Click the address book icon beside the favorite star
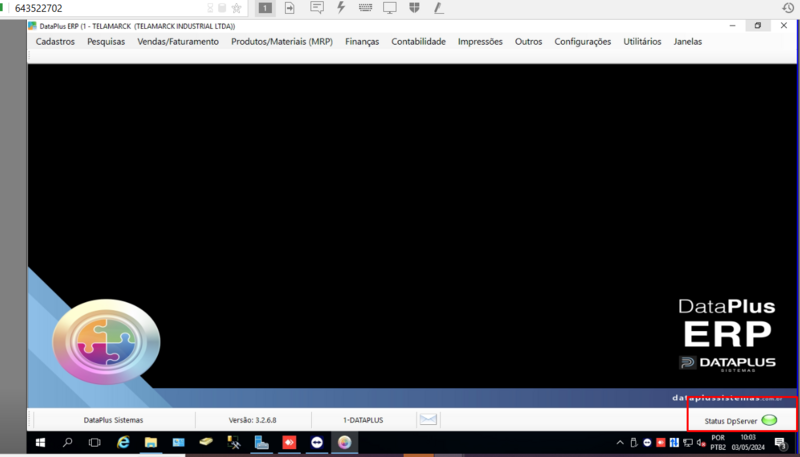 [222, 8]
